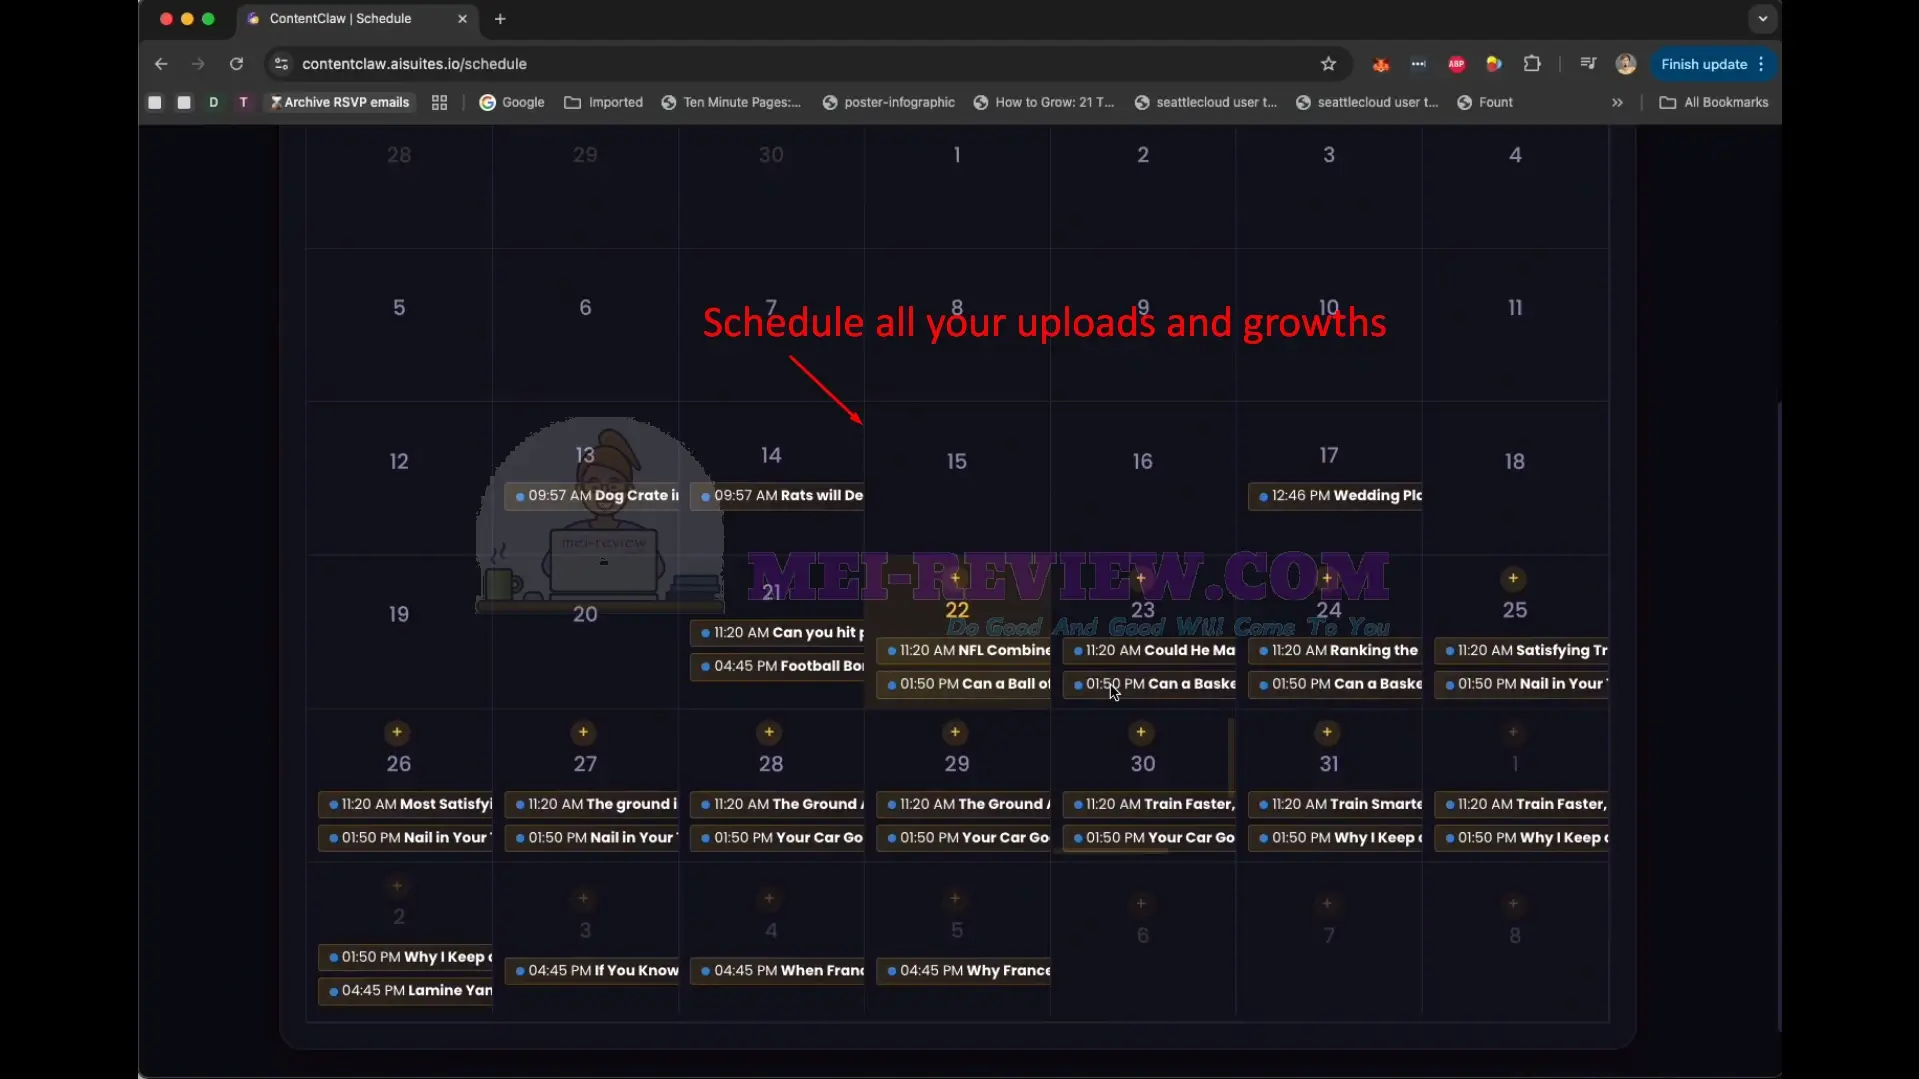
Task: Open the 11:20 AM NFL Combine event
Action: click(964, 651)
